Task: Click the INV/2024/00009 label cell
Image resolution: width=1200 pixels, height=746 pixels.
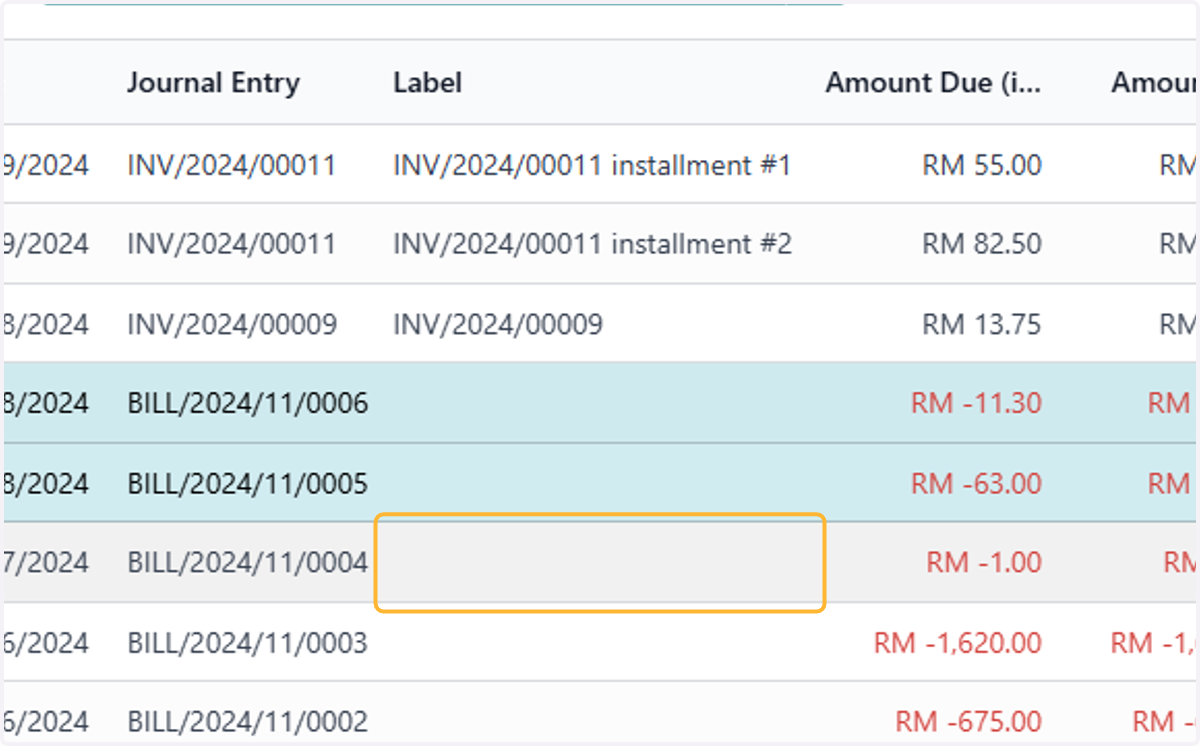Action: pos(498,324)
